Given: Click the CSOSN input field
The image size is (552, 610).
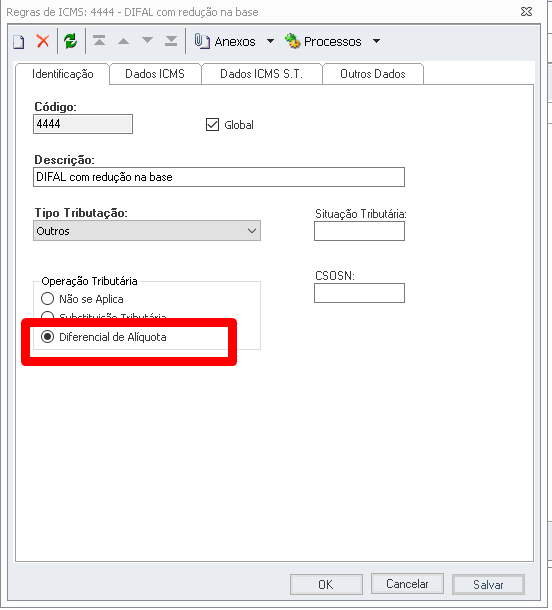Looking at the screenshot, I should (x=359, y=293).
